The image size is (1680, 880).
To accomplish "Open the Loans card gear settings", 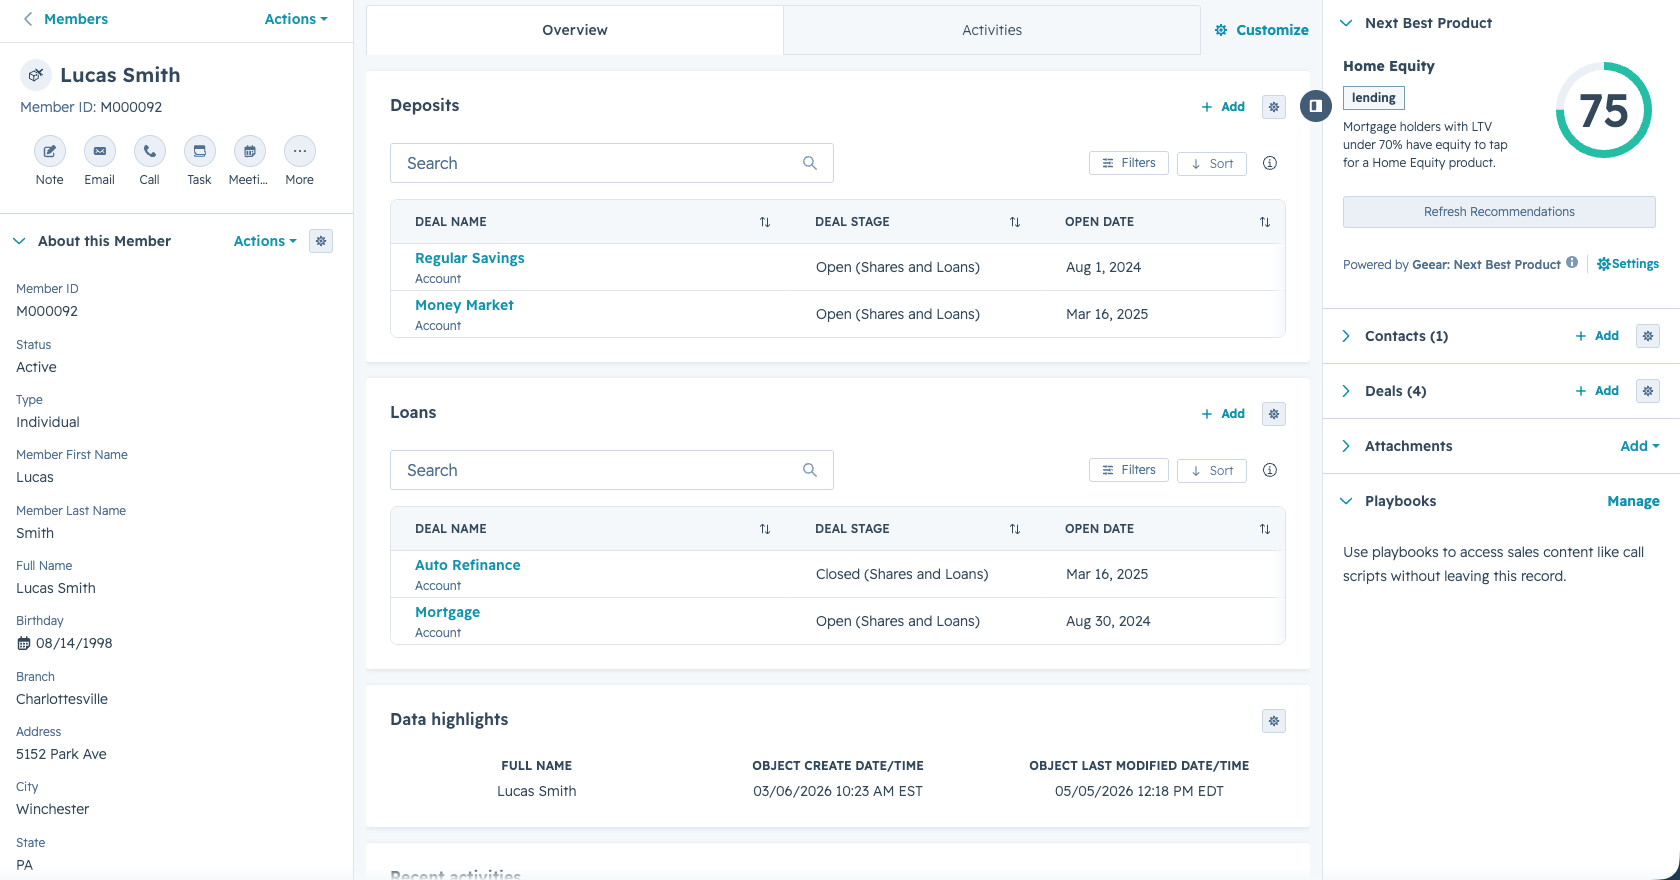I will click(x=1274, y=414).
